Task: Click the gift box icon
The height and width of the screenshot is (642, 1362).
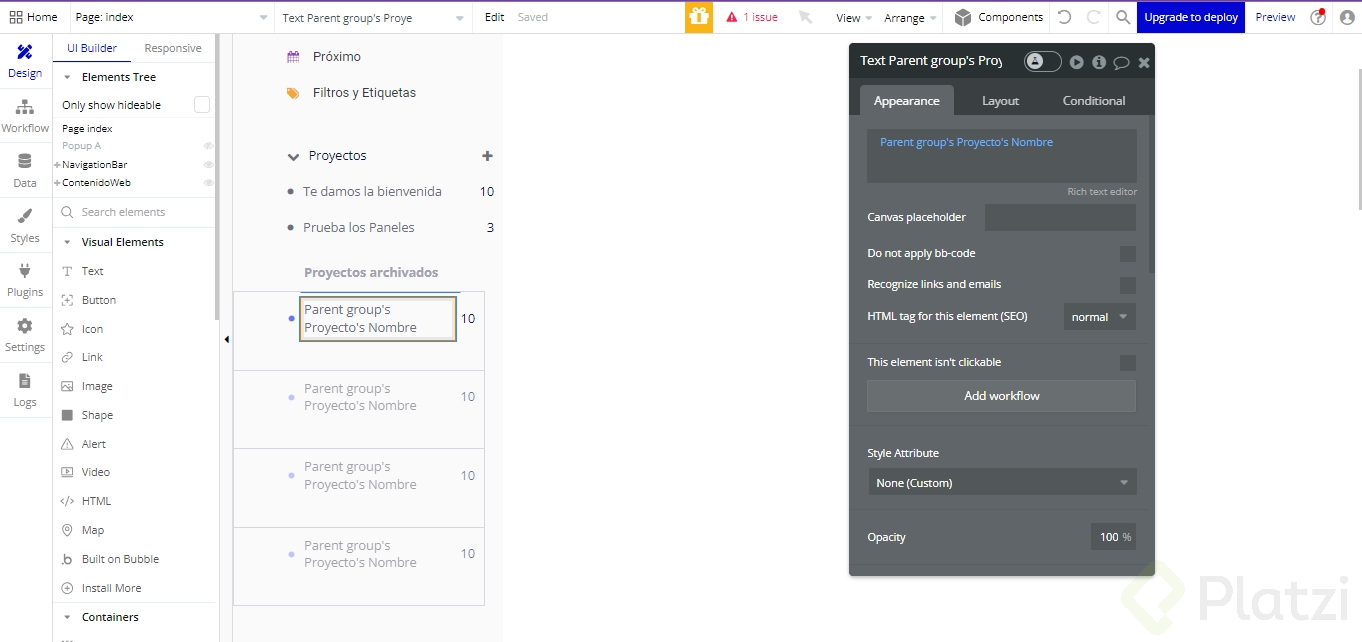Action: (699, 17)
